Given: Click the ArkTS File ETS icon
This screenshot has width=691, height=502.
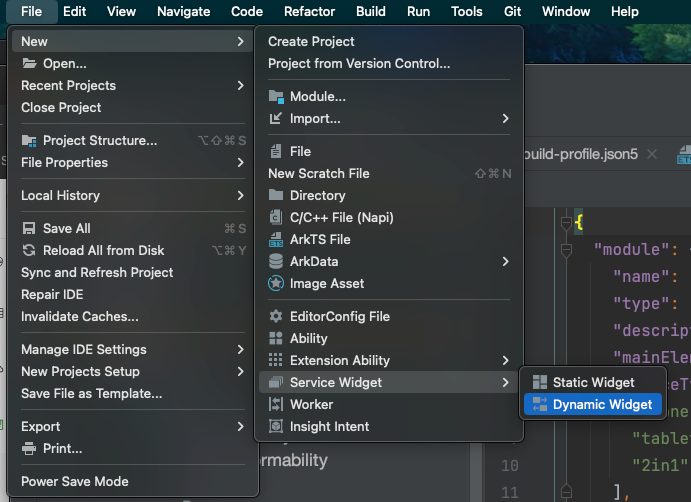Looking at the screenshot, I should point(276,239).
